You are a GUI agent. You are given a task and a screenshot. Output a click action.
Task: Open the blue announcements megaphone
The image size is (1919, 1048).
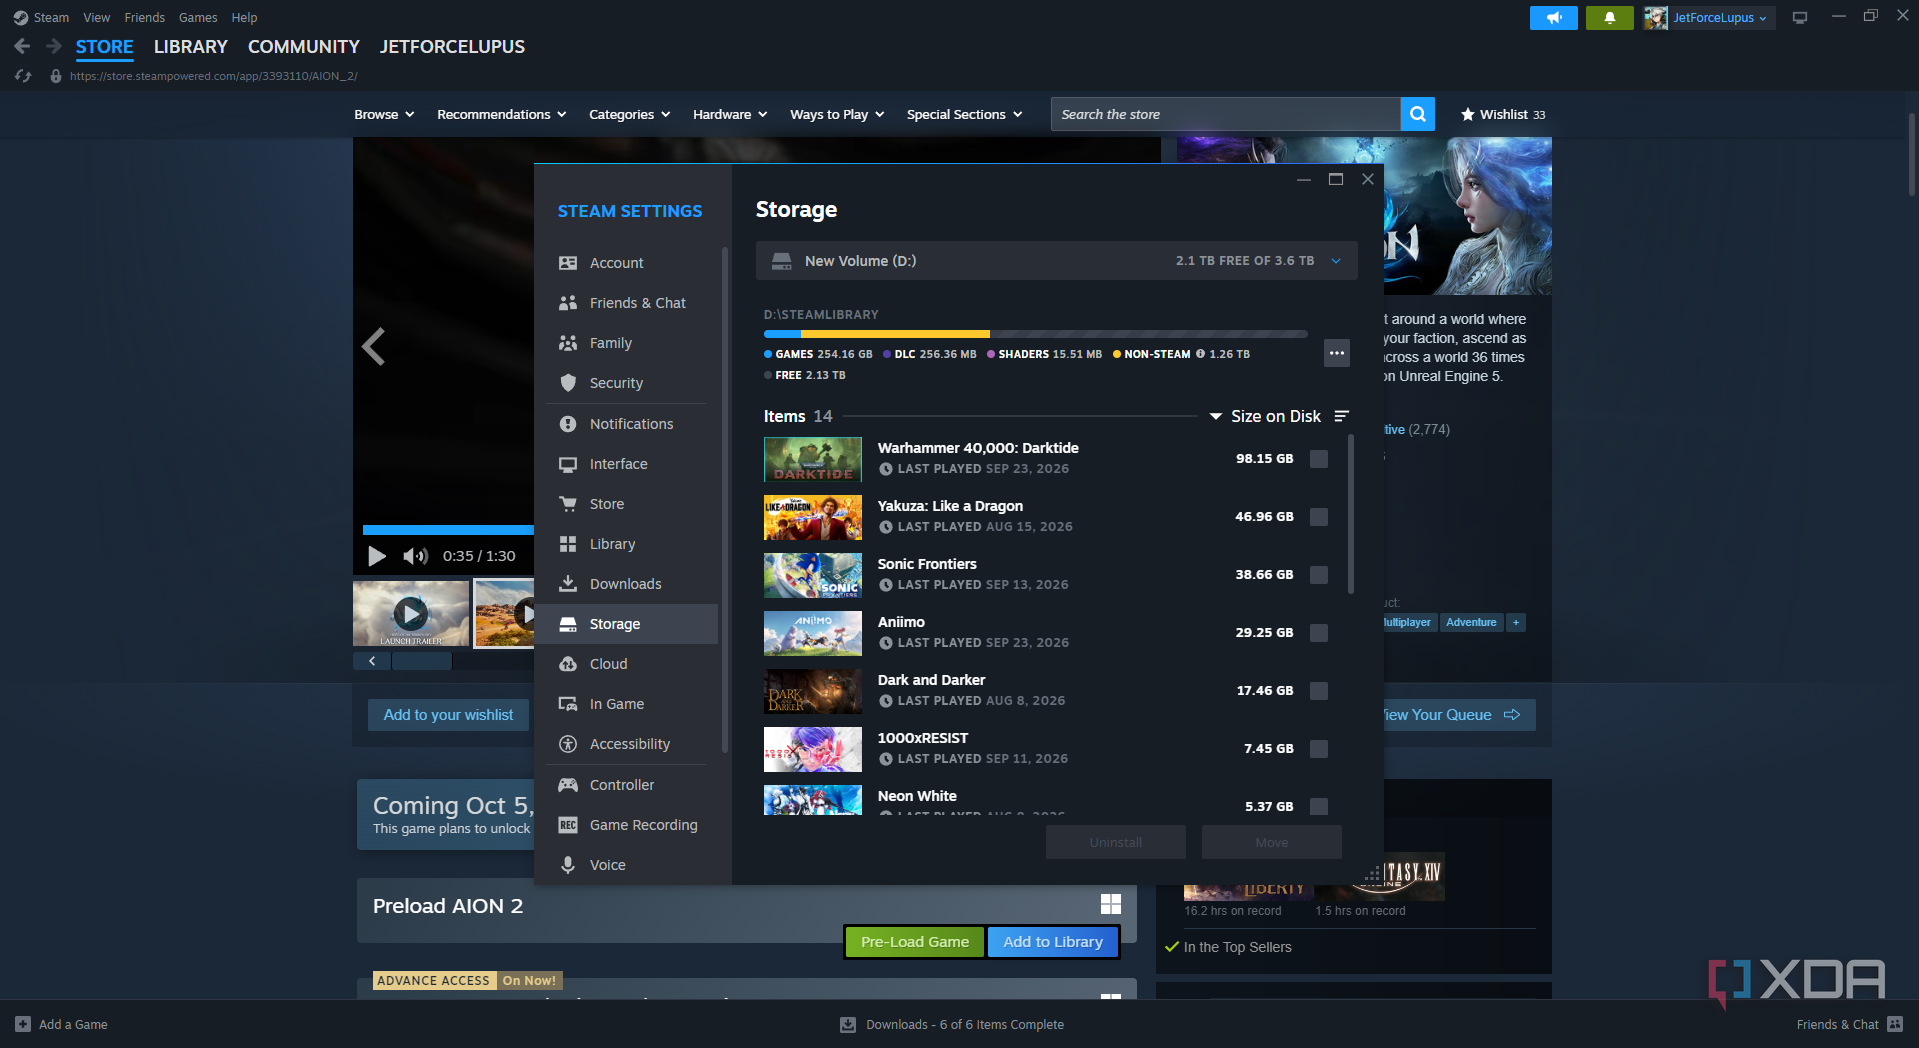pyautogui.click(x=1554, y=18)
